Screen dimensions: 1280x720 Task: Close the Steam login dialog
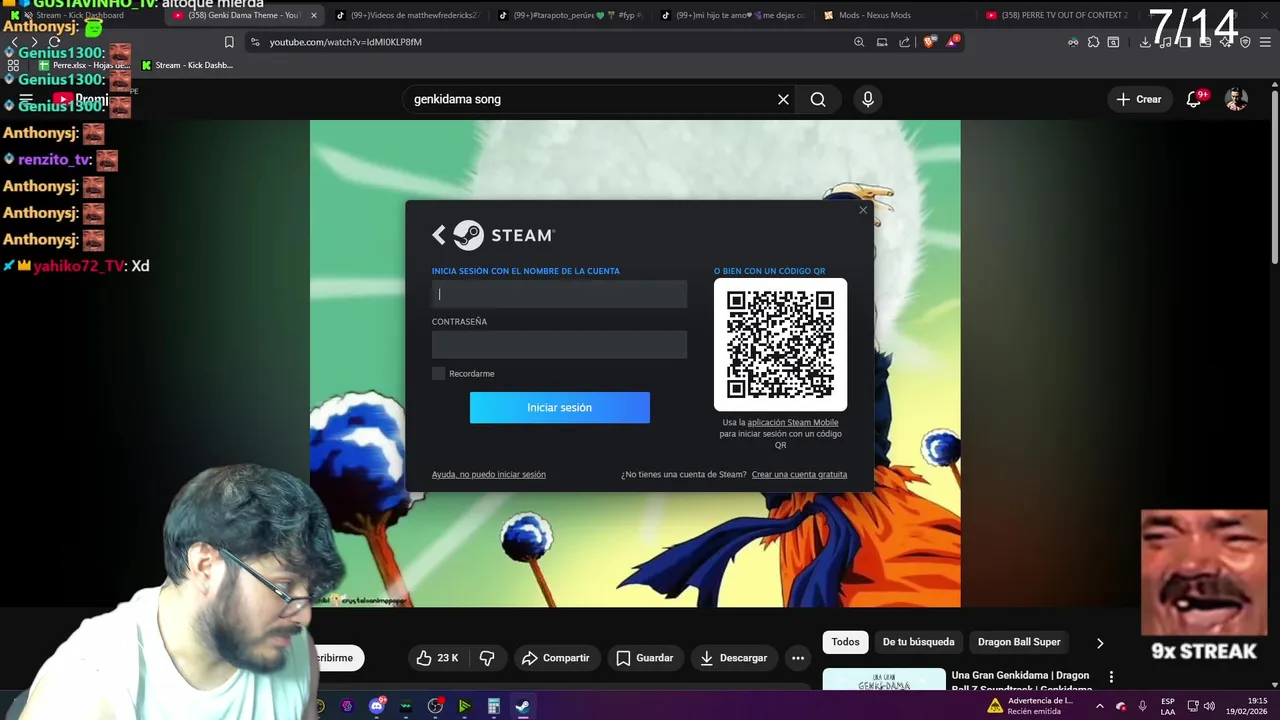pos(863,210)
